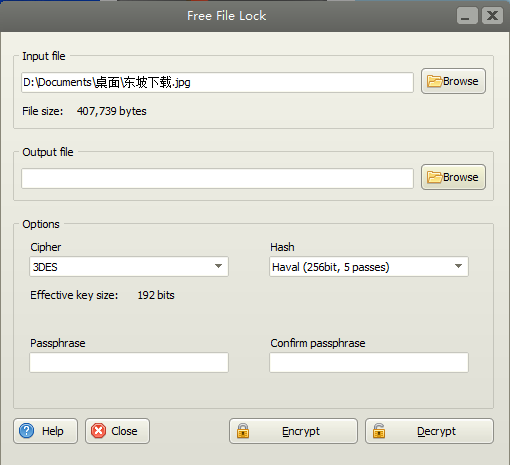The height and width of the screenshot is (465, 510).
Task: Minimize the Free File Lock window
Action: (x=467, y=16)
